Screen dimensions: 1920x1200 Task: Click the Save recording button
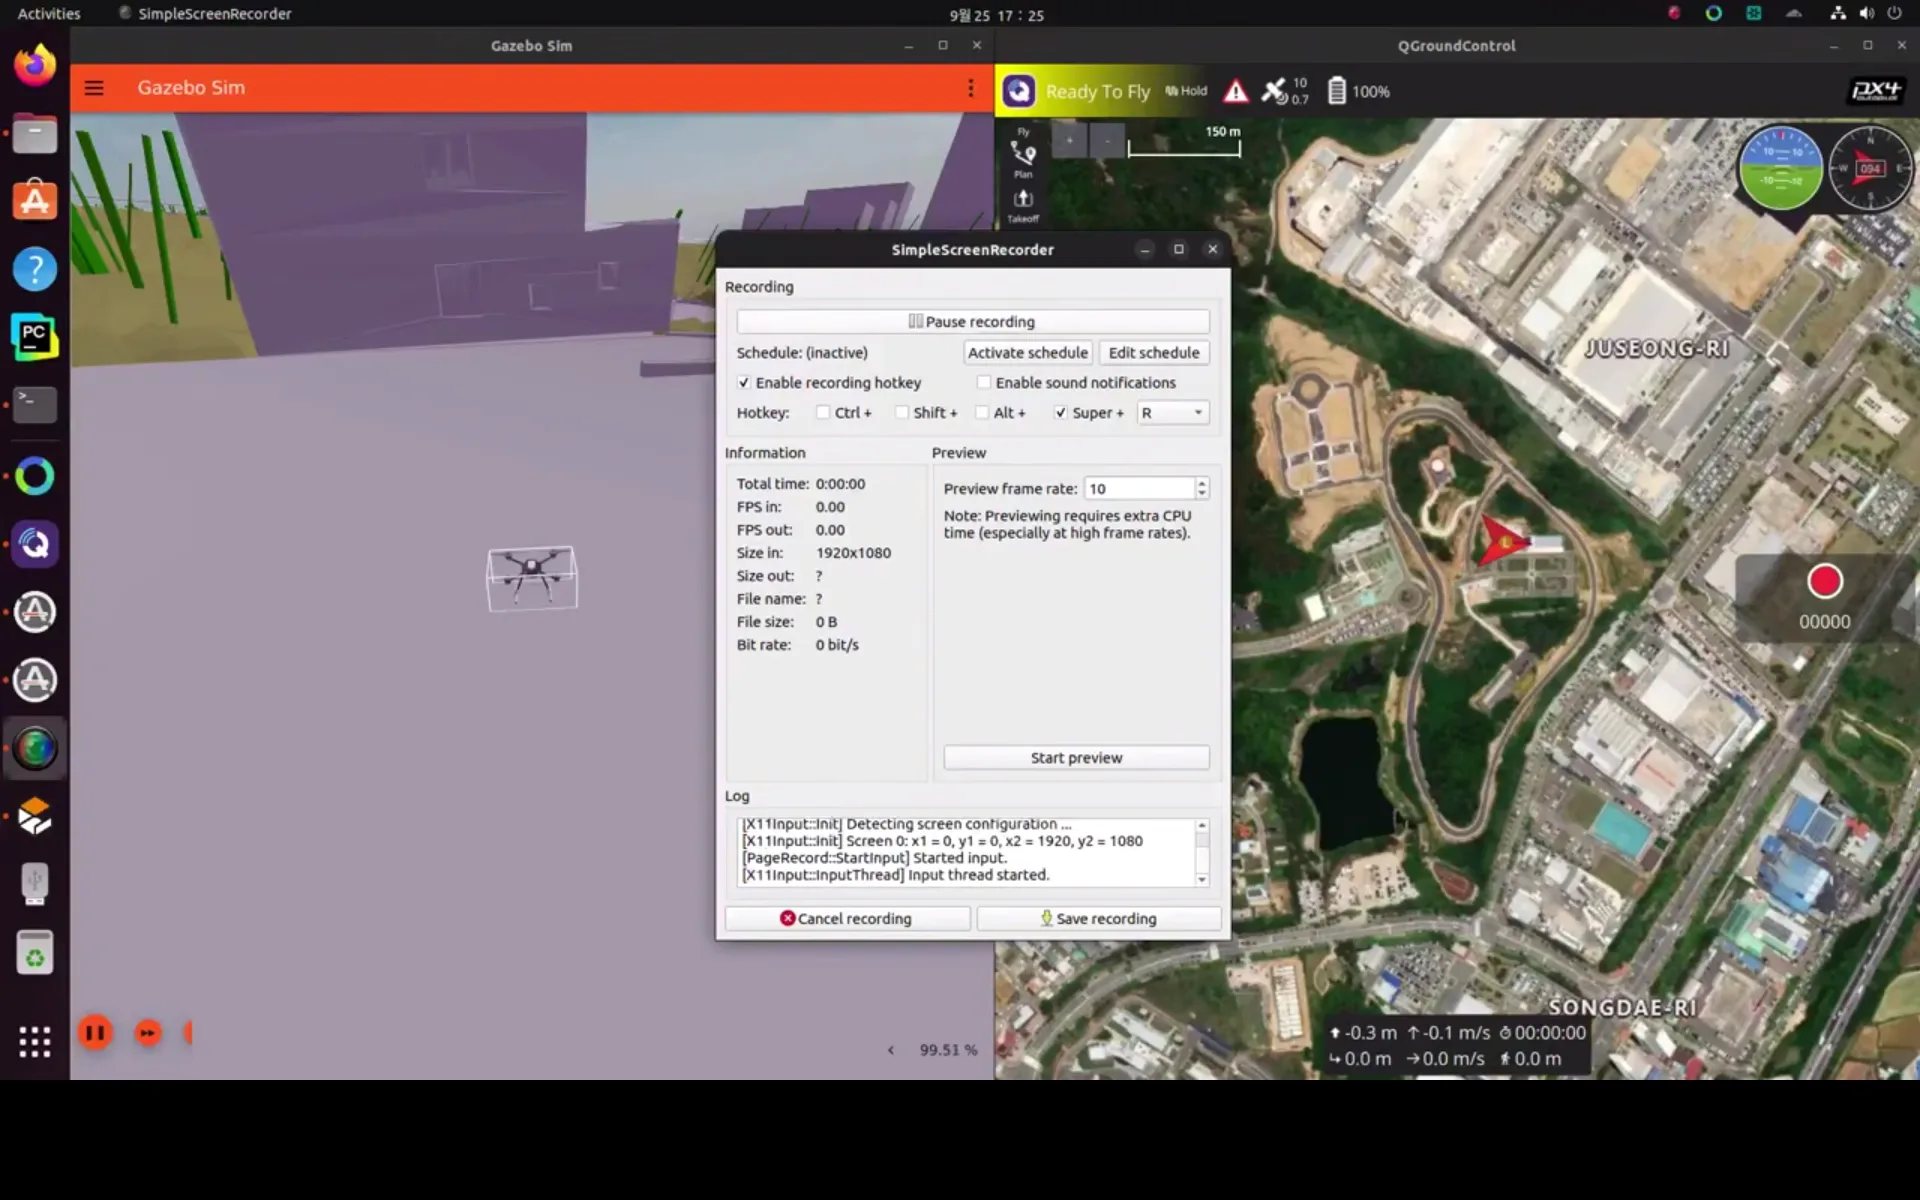1098,918
